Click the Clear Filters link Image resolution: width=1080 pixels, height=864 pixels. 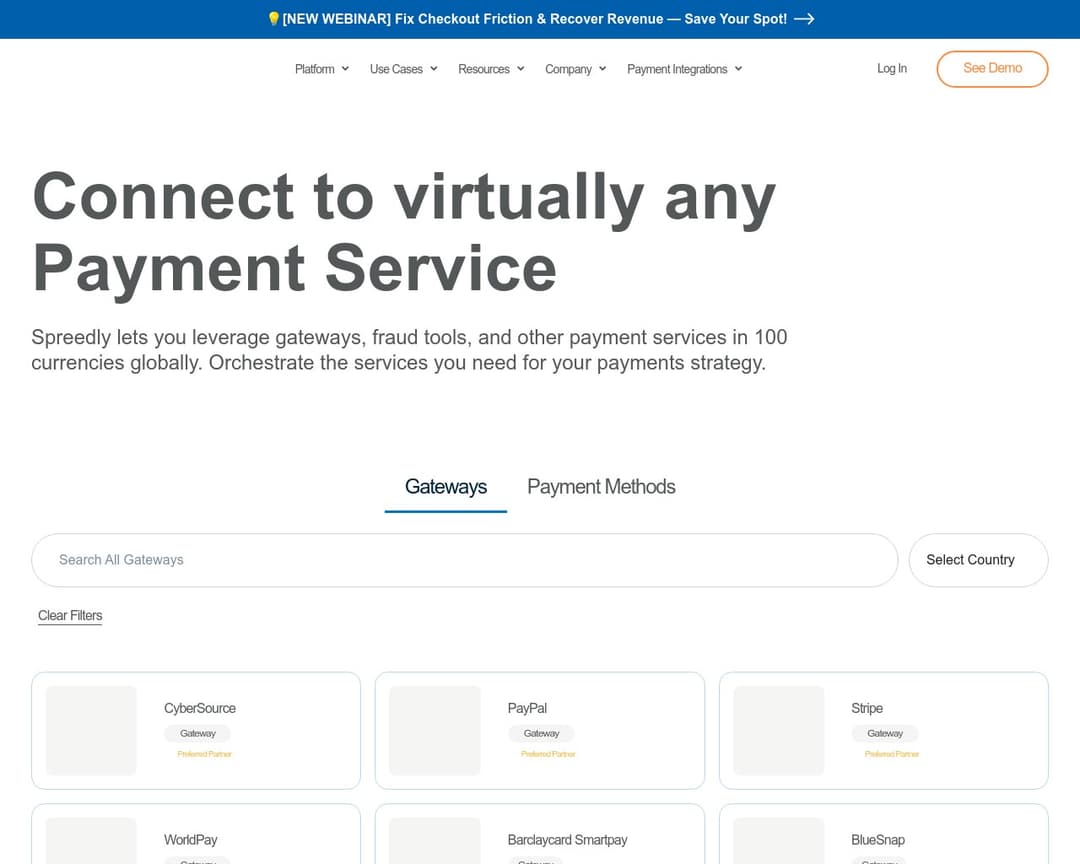pos(70,615)
